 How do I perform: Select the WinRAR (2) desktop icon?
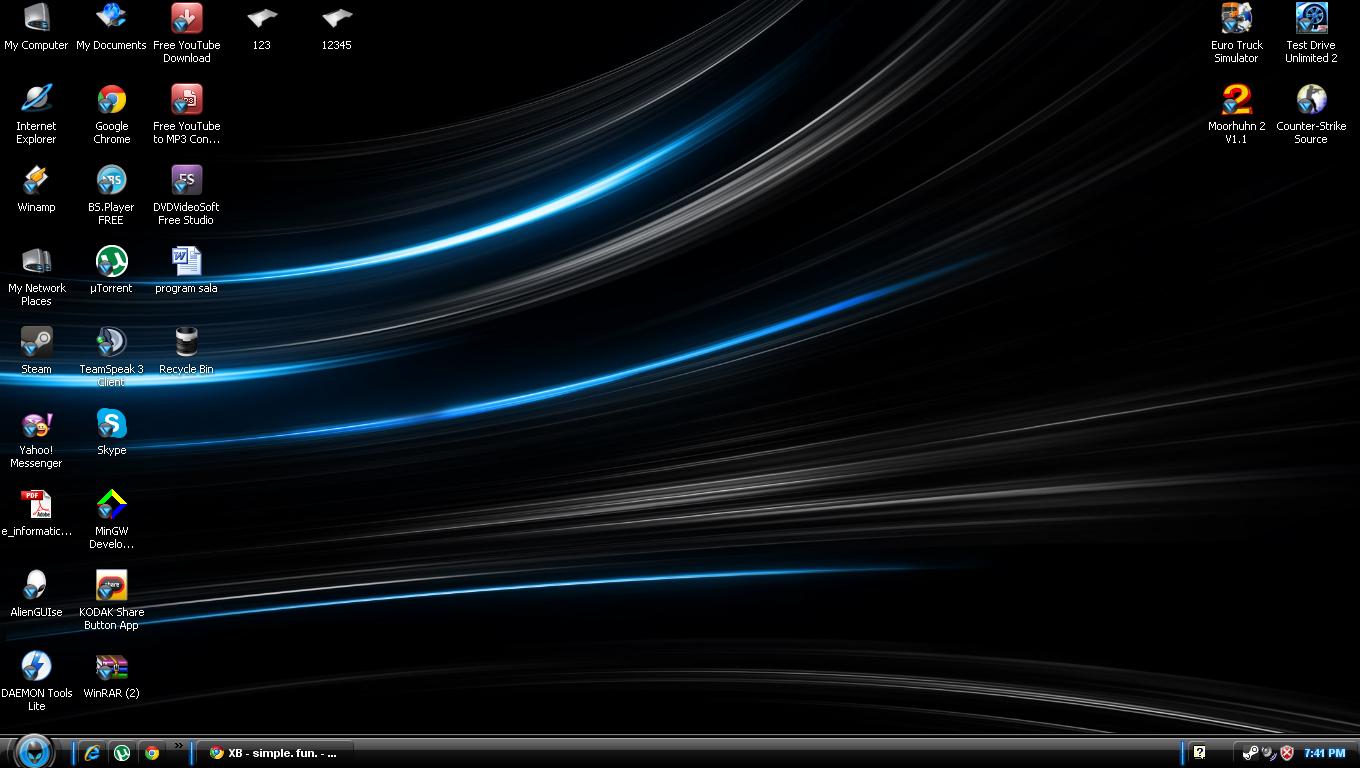tap(111, 675)
